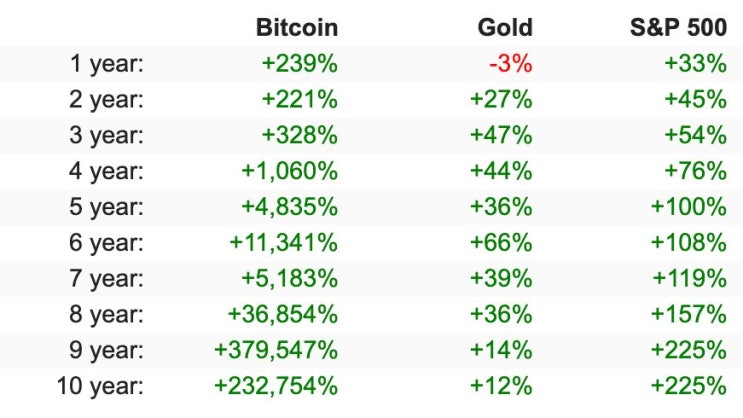Click Gold's +66% six-year return
The height and width of the screenshot is (418, 743).
(x=501, y=243)
